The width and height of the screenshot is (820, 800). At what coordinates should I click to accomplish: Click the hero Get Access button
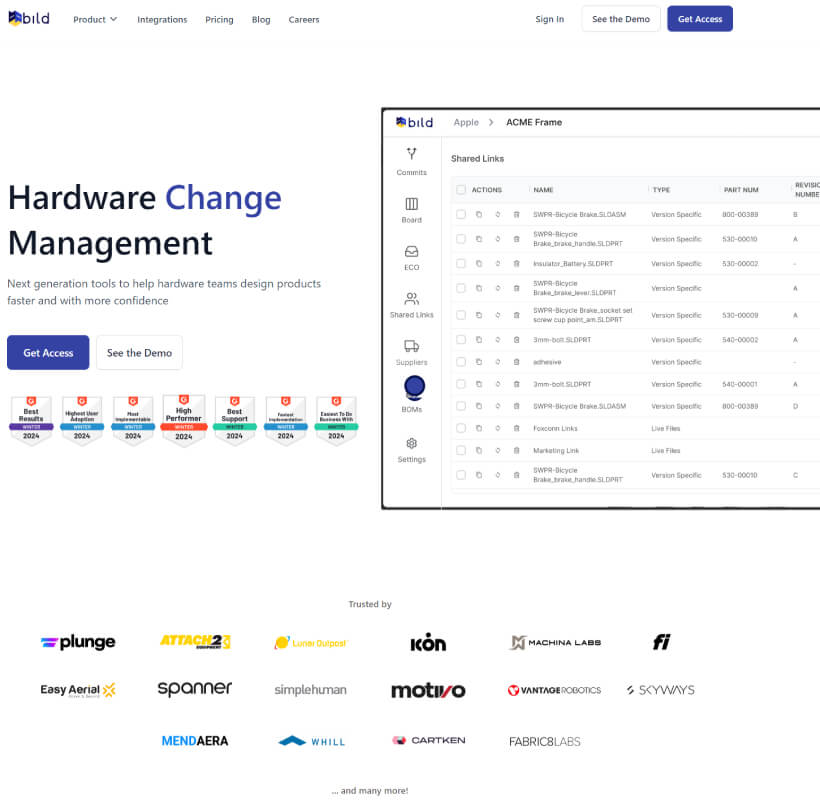click(x=48, y=352)
